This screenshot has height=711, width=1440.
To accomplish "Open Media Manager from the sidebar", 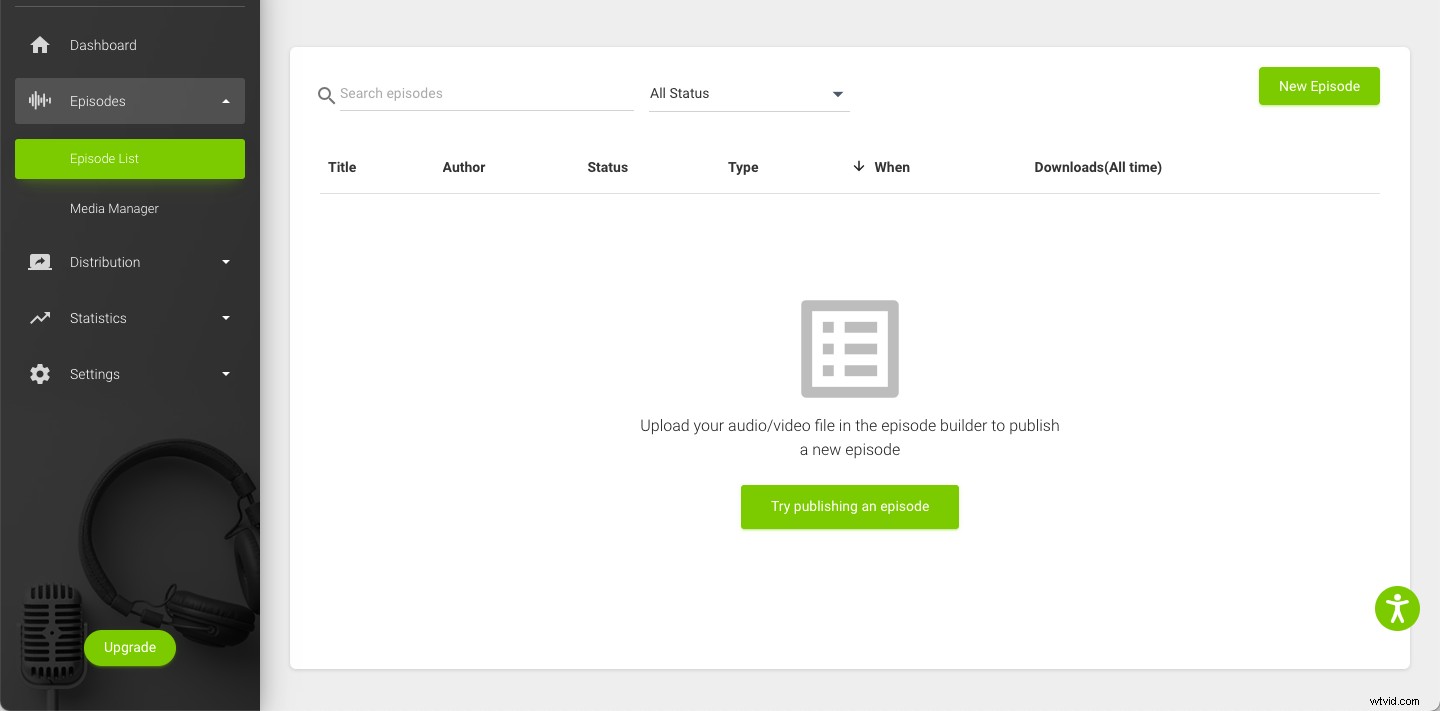I will (x=114, y=208).
